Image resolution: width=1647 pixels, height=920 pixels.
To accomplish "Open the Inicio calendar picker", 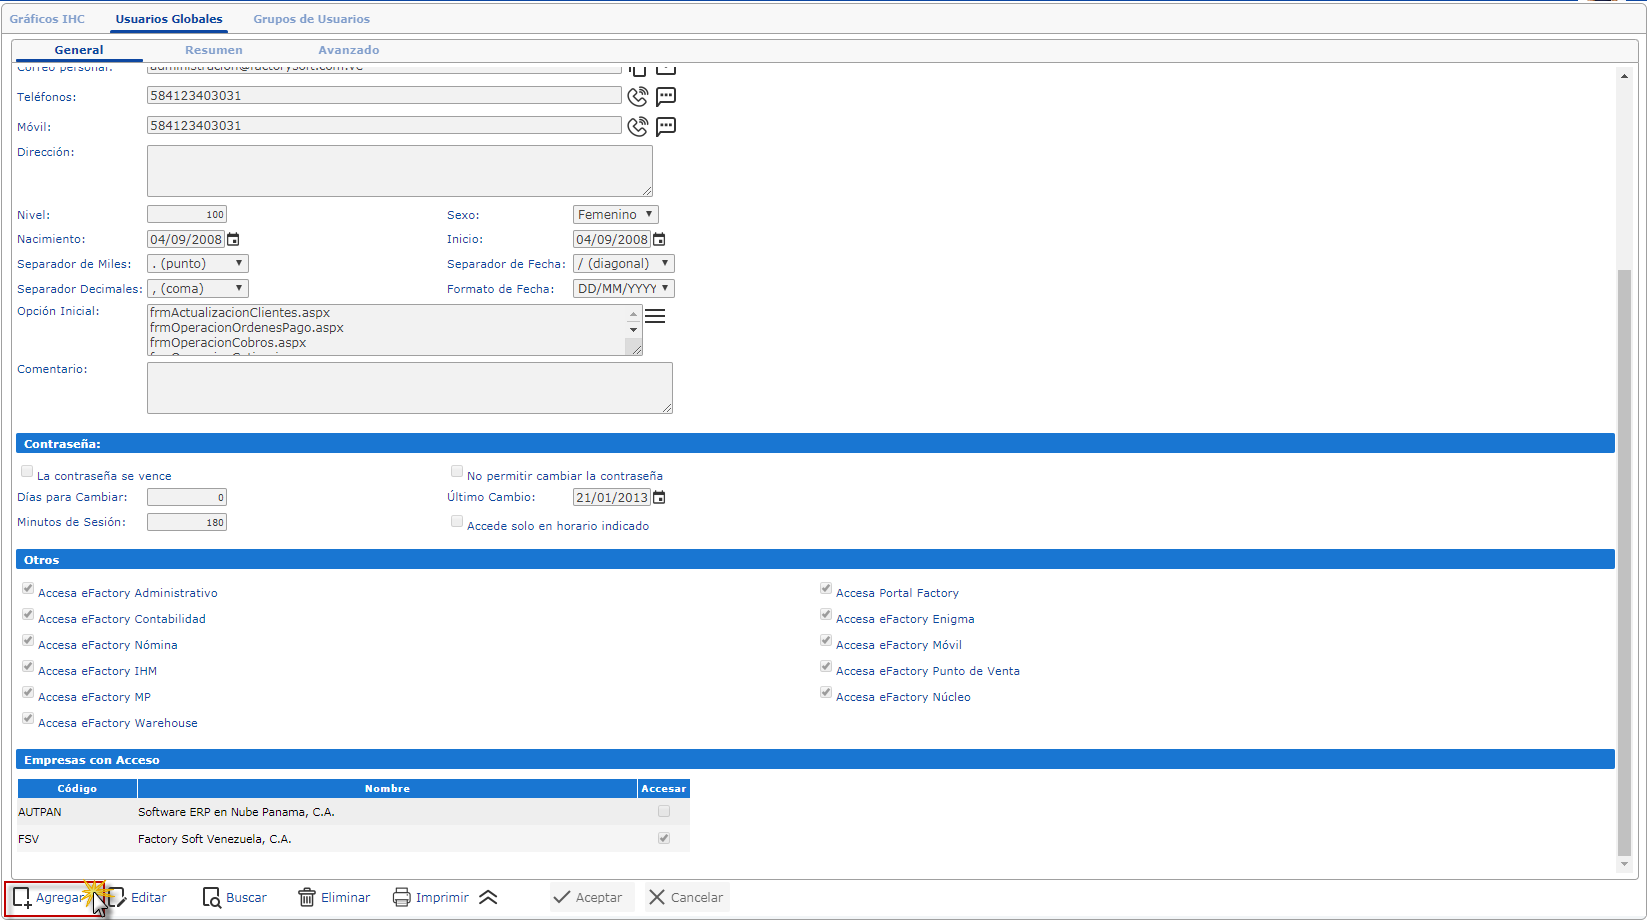I will tap(659, 240).
